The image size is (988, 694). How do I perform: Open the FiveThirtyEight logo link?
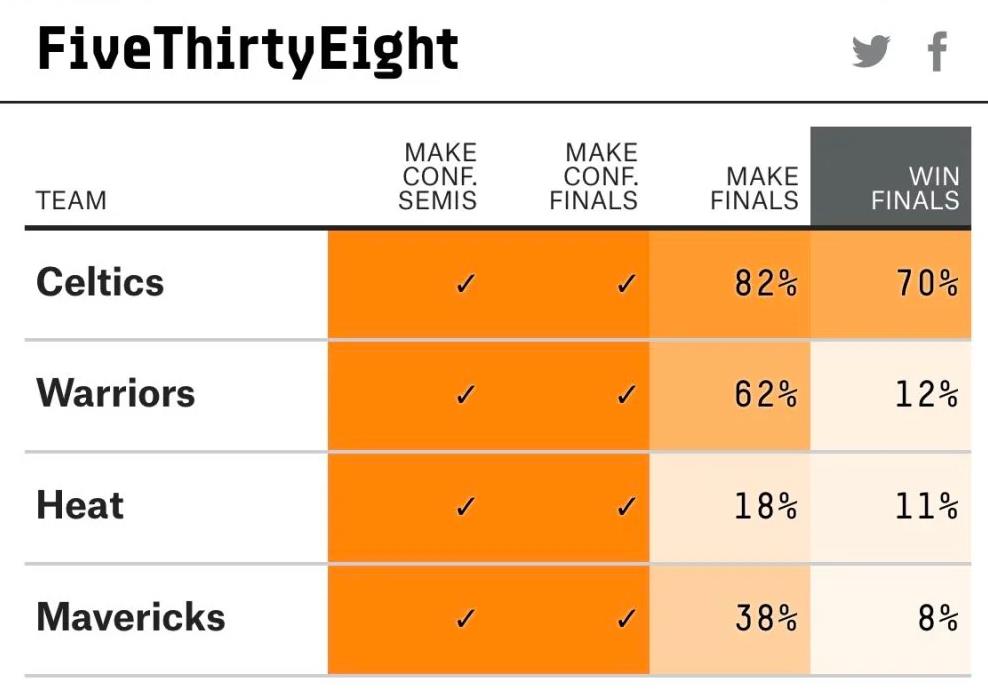coord(248,50)
